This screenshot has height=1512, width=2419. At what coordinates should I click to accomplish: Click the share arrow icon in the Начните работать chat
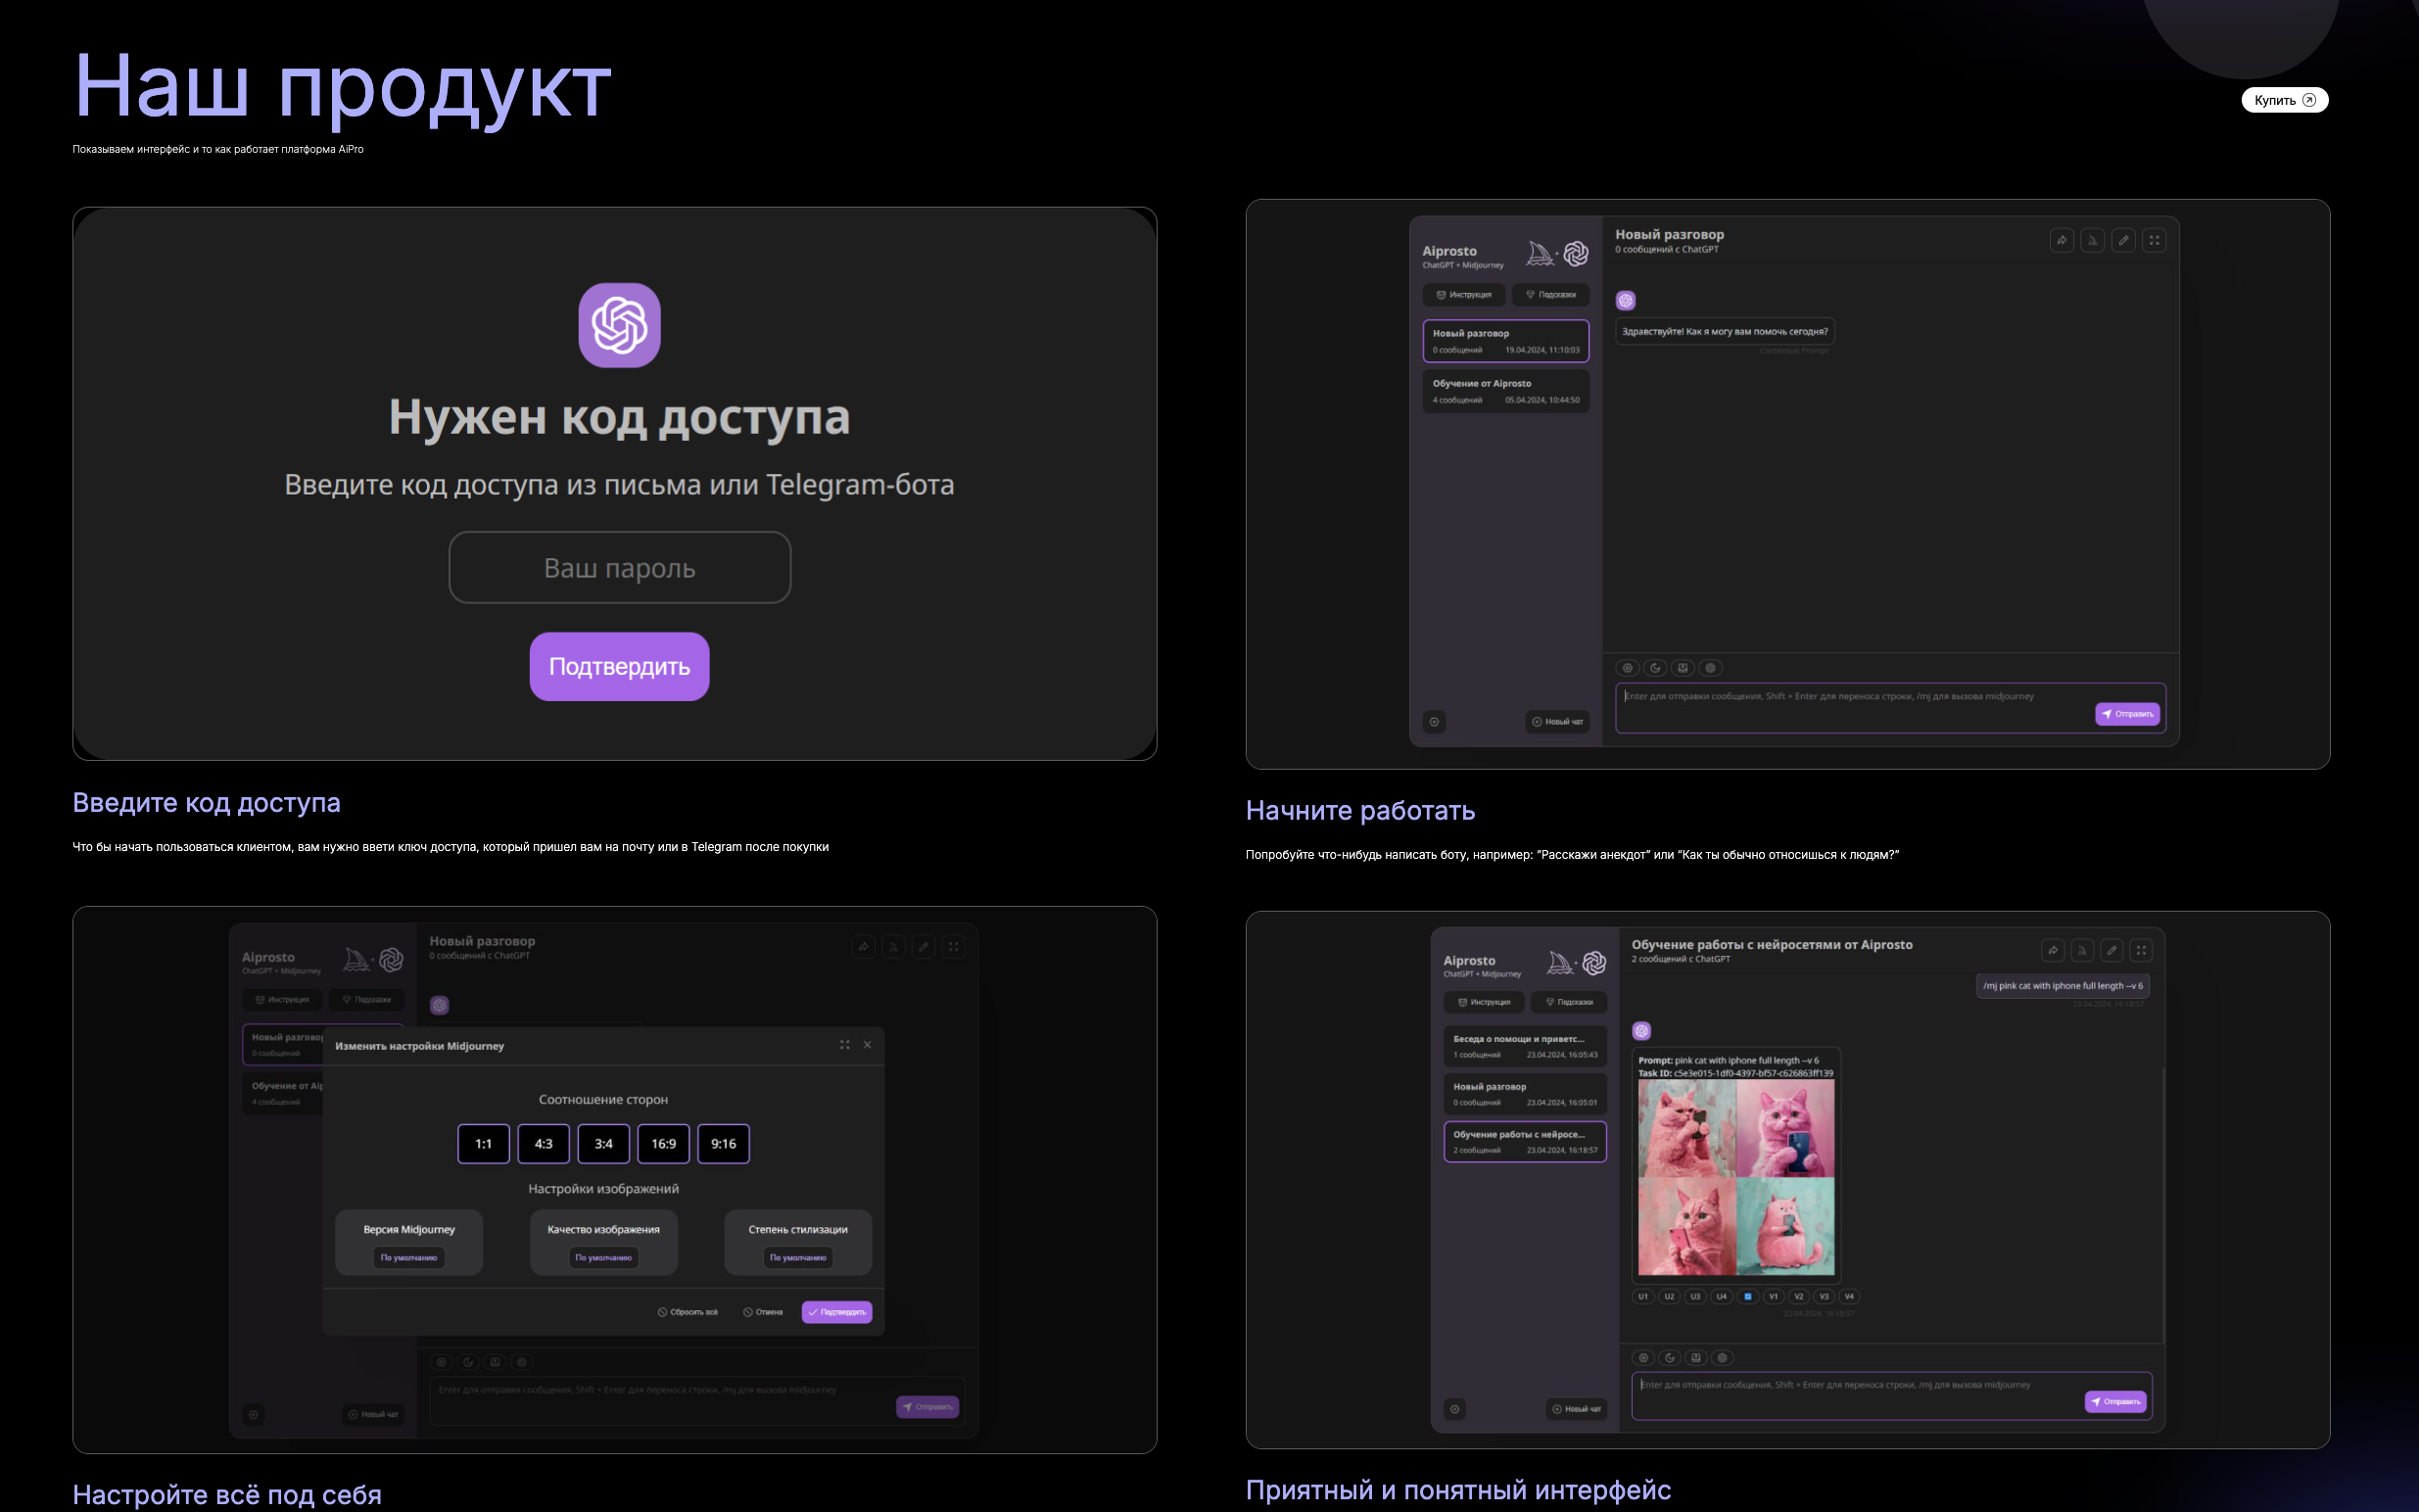point(2061,240)
